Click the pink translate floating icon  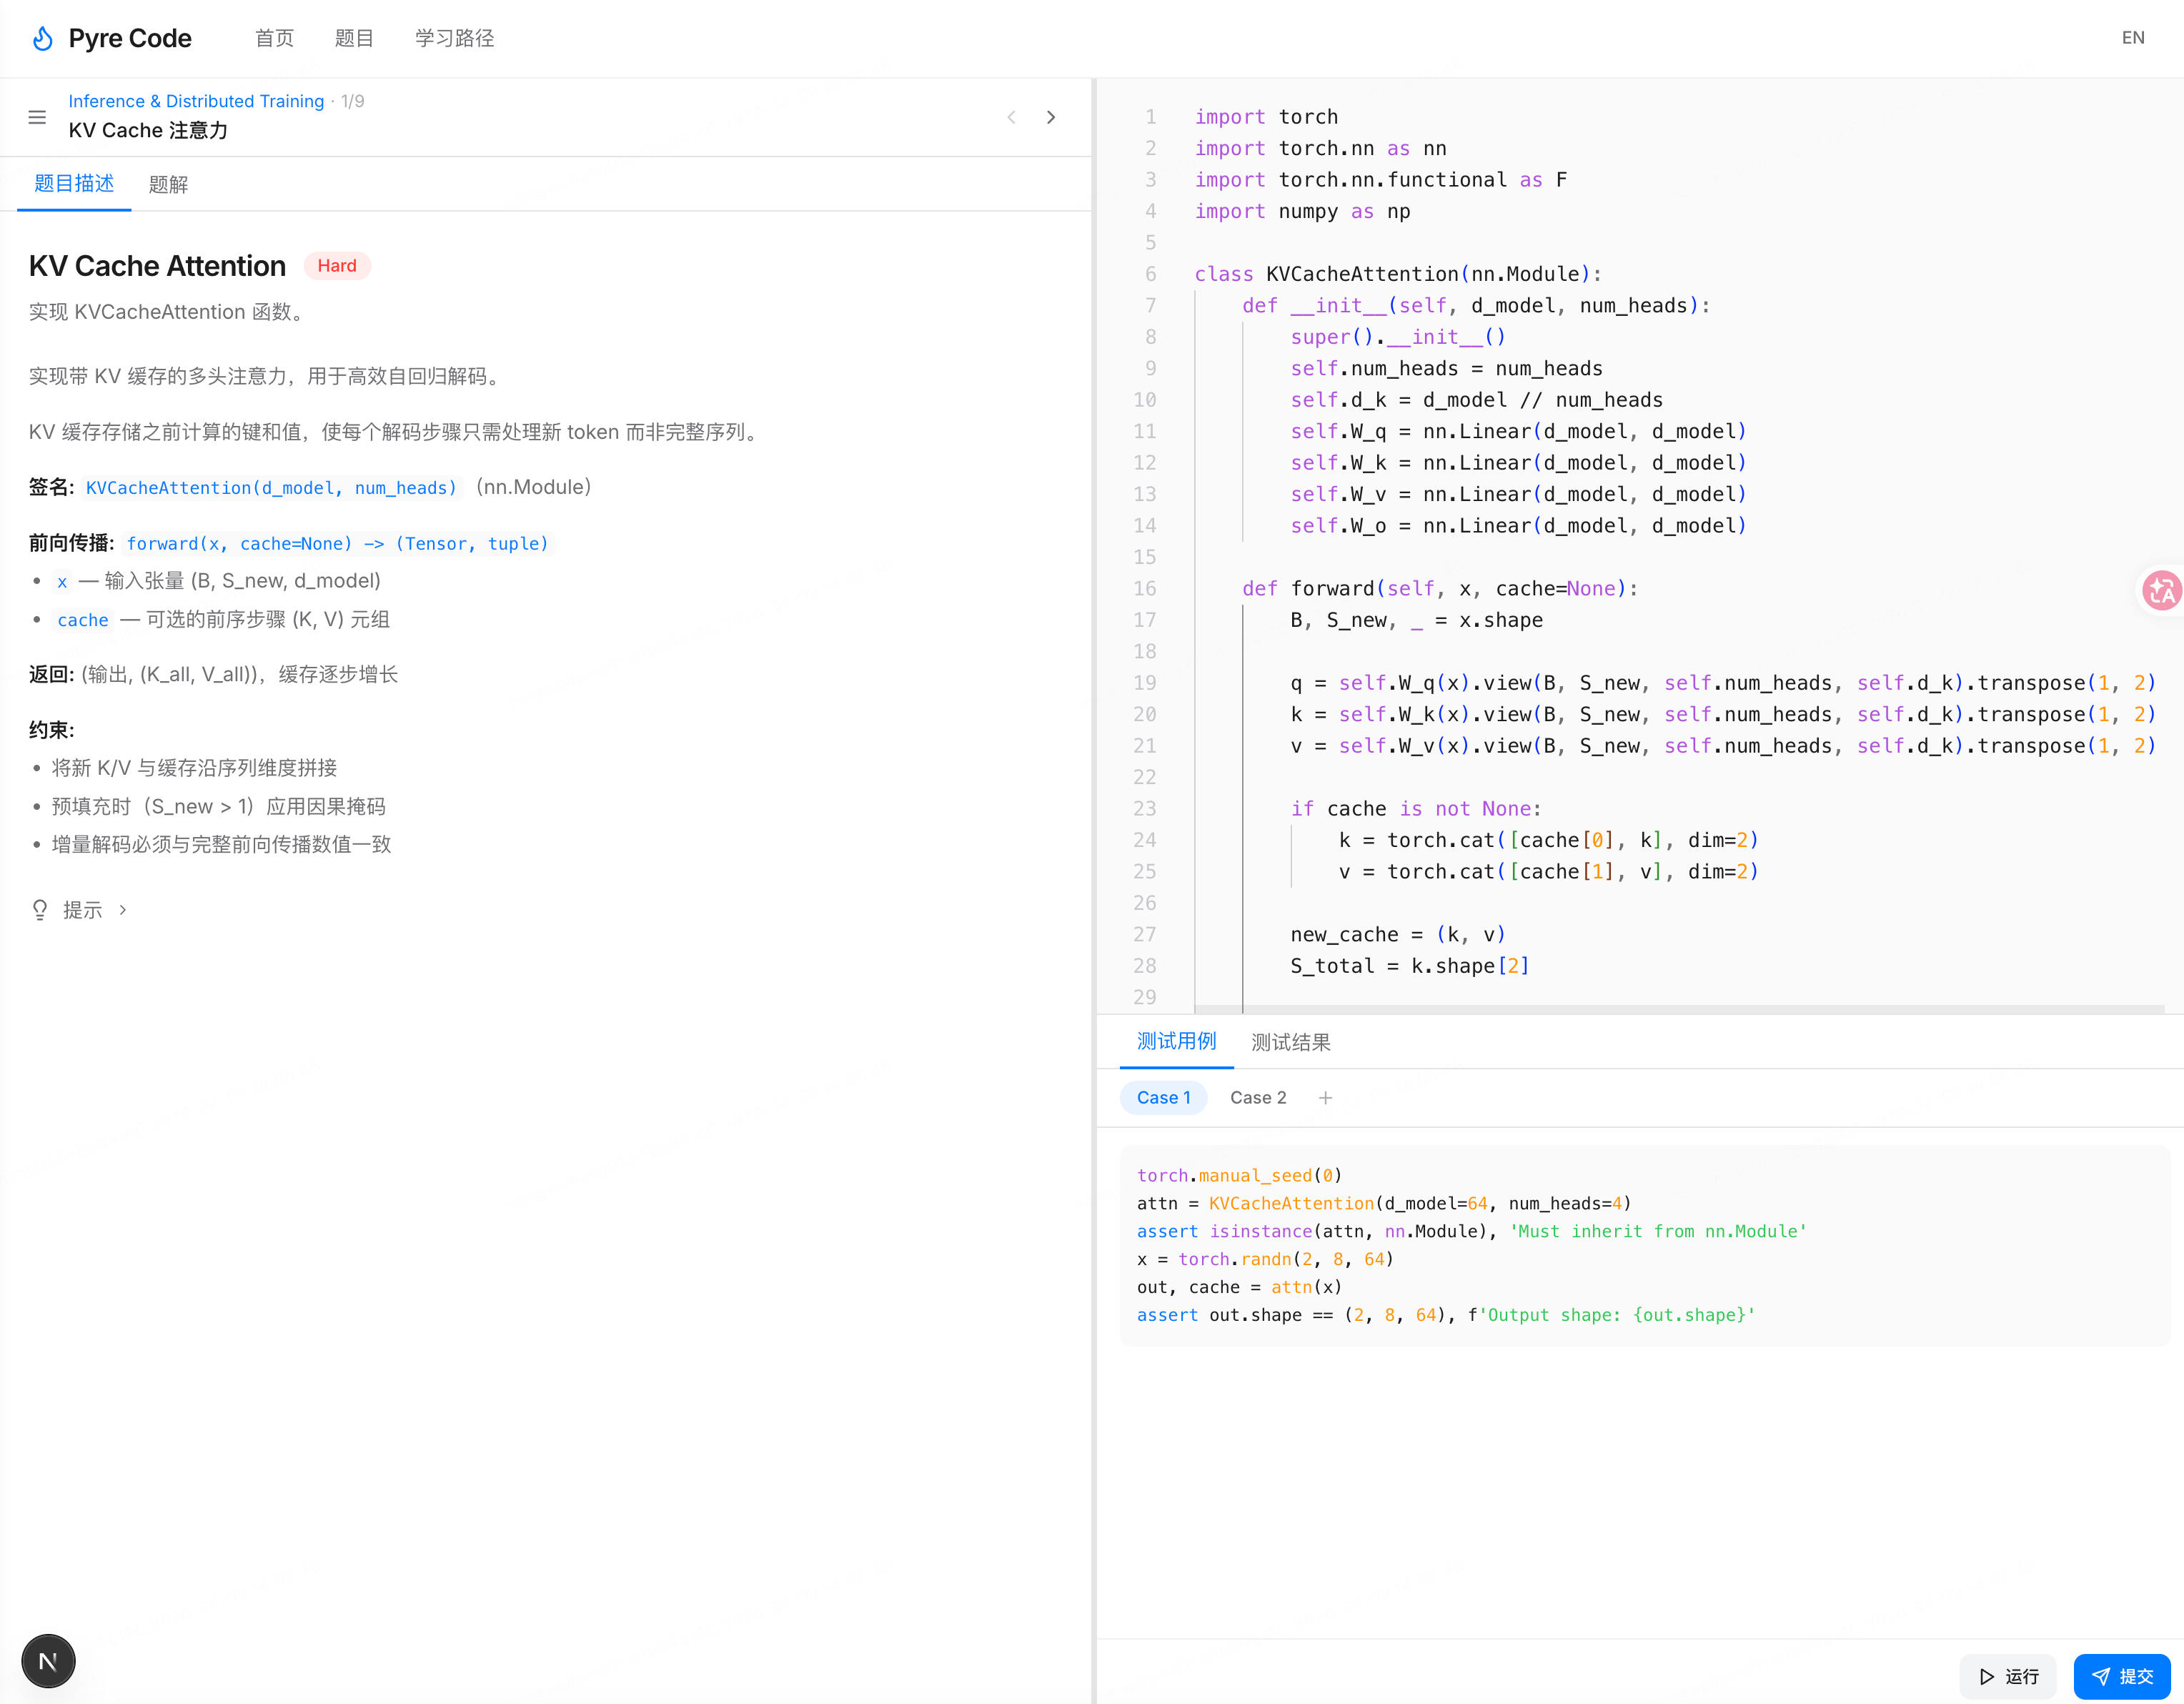[x=2161, y=591]
